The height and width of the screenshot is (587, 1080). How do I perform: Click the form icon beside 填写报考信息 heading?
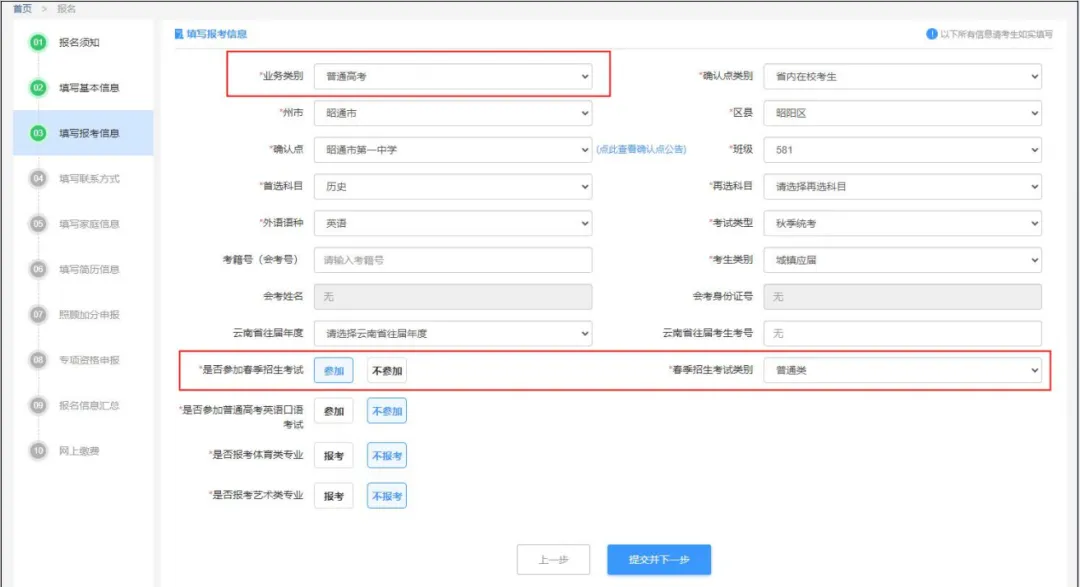point(179,34)
